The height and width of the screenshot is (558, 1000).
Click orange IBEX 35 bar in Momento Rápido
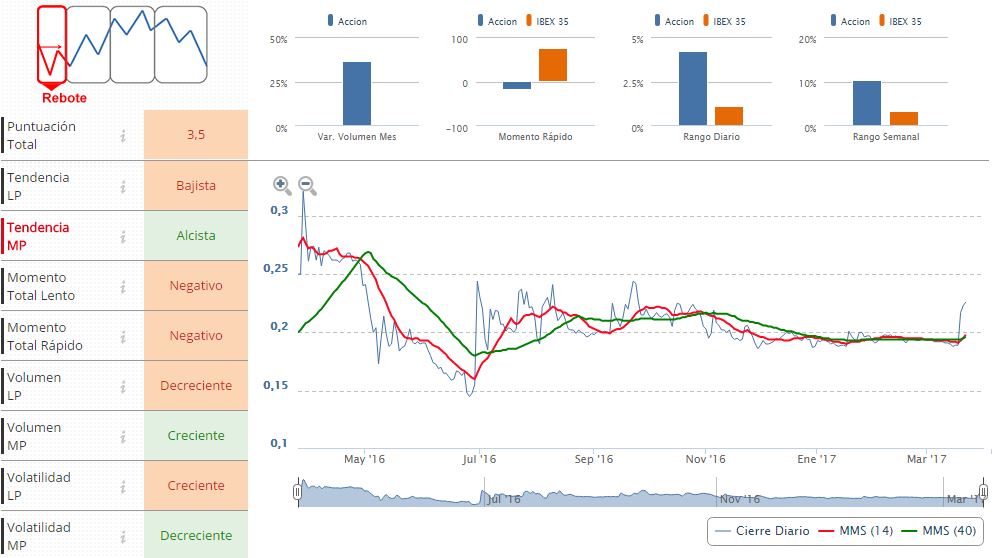click(553, 65)
